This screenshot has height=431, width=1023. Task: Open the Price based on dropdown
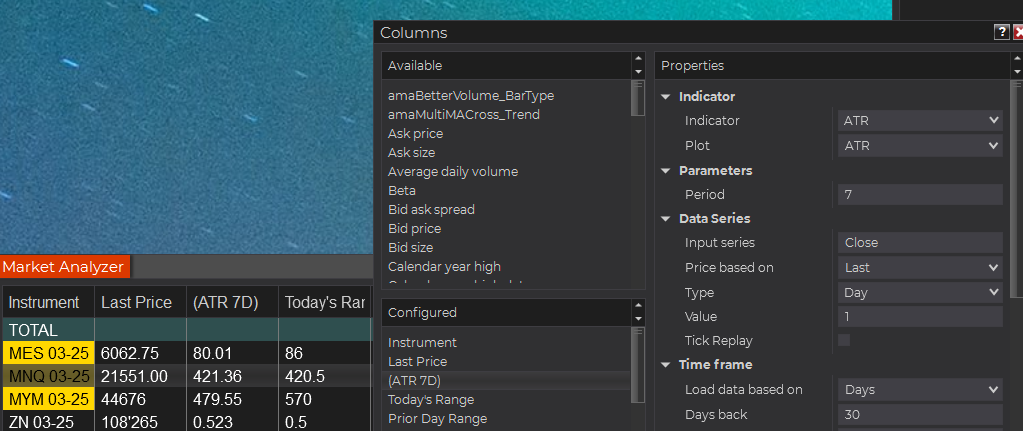(x=920, y=268)
